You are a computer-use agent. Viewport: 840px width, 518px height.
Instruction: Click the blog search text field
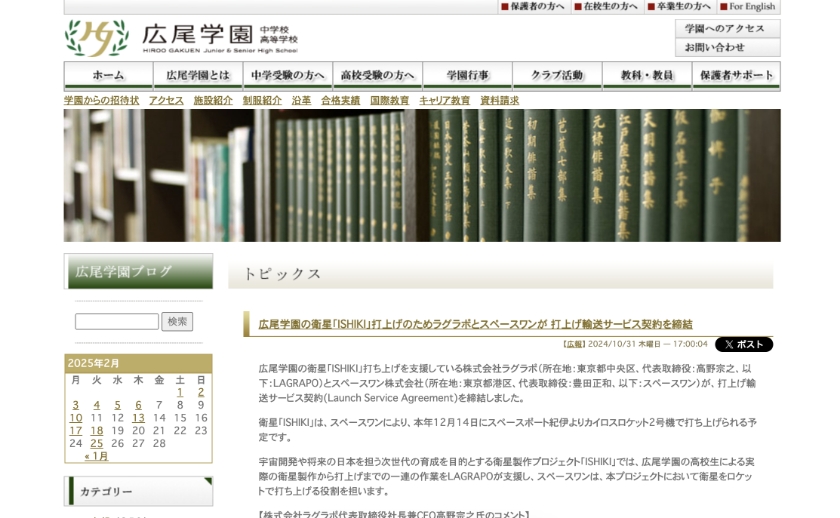coord(117,322)
